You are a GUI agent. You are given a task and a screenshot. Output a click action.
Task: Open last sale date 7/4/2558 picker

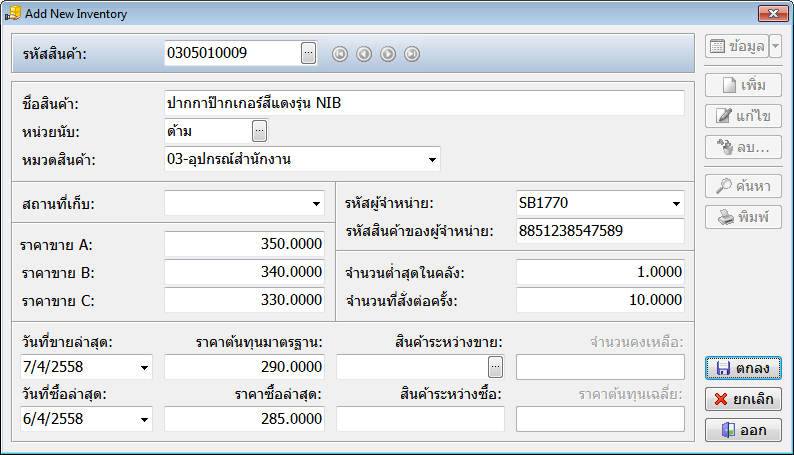click(145, 368)
